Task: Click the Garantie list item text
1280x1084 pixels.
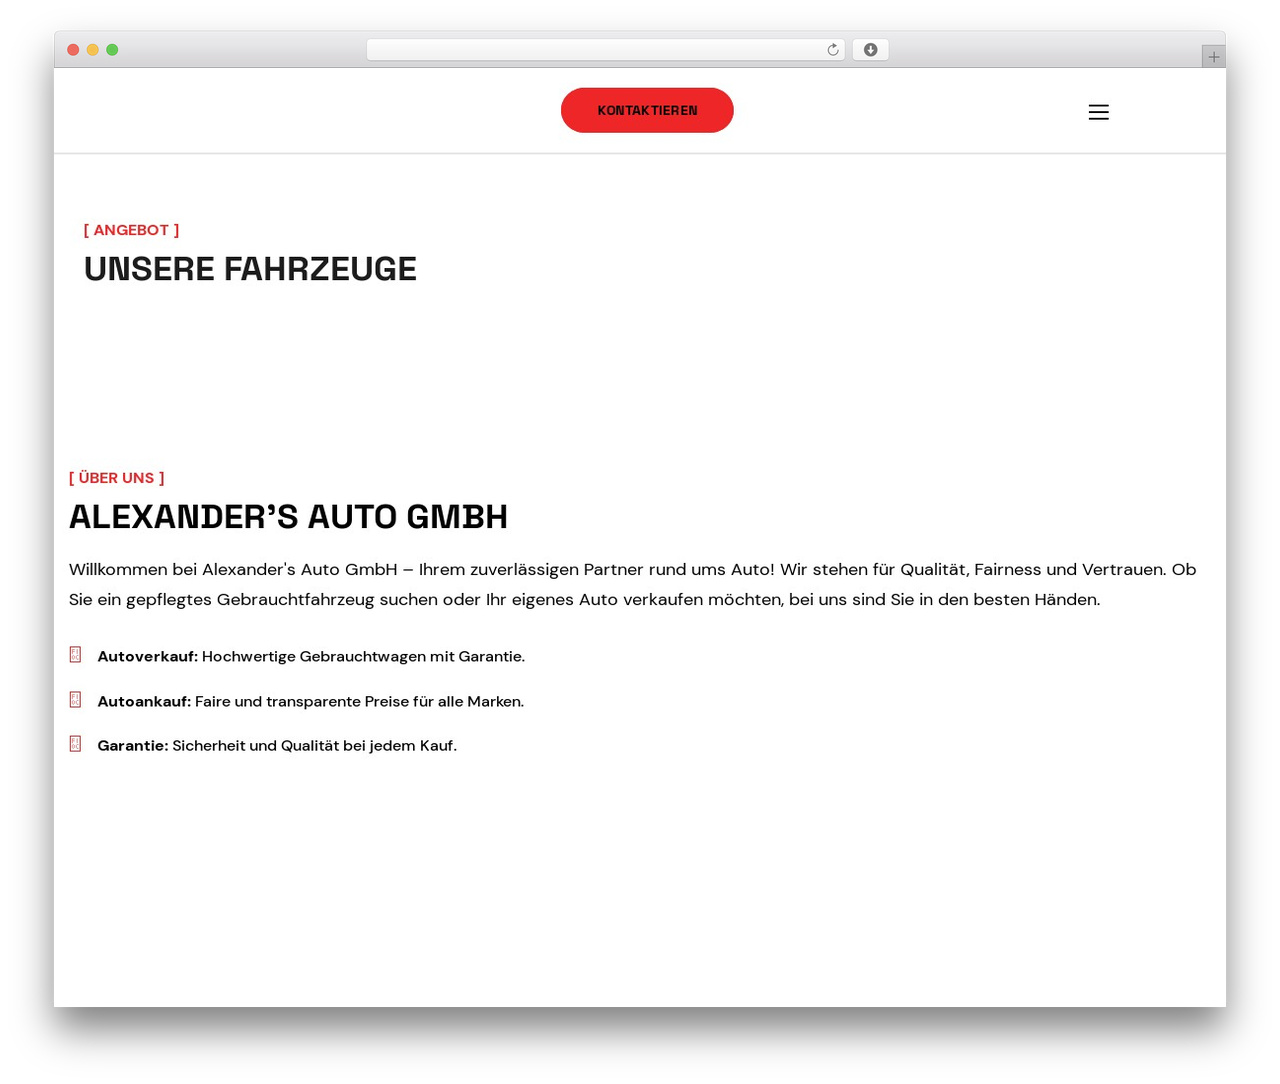Action: click(277, 745)
